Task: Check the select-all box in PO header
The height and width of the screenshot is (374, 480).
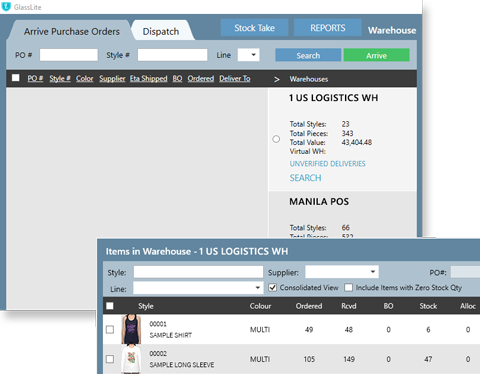Action: [15, 78]
